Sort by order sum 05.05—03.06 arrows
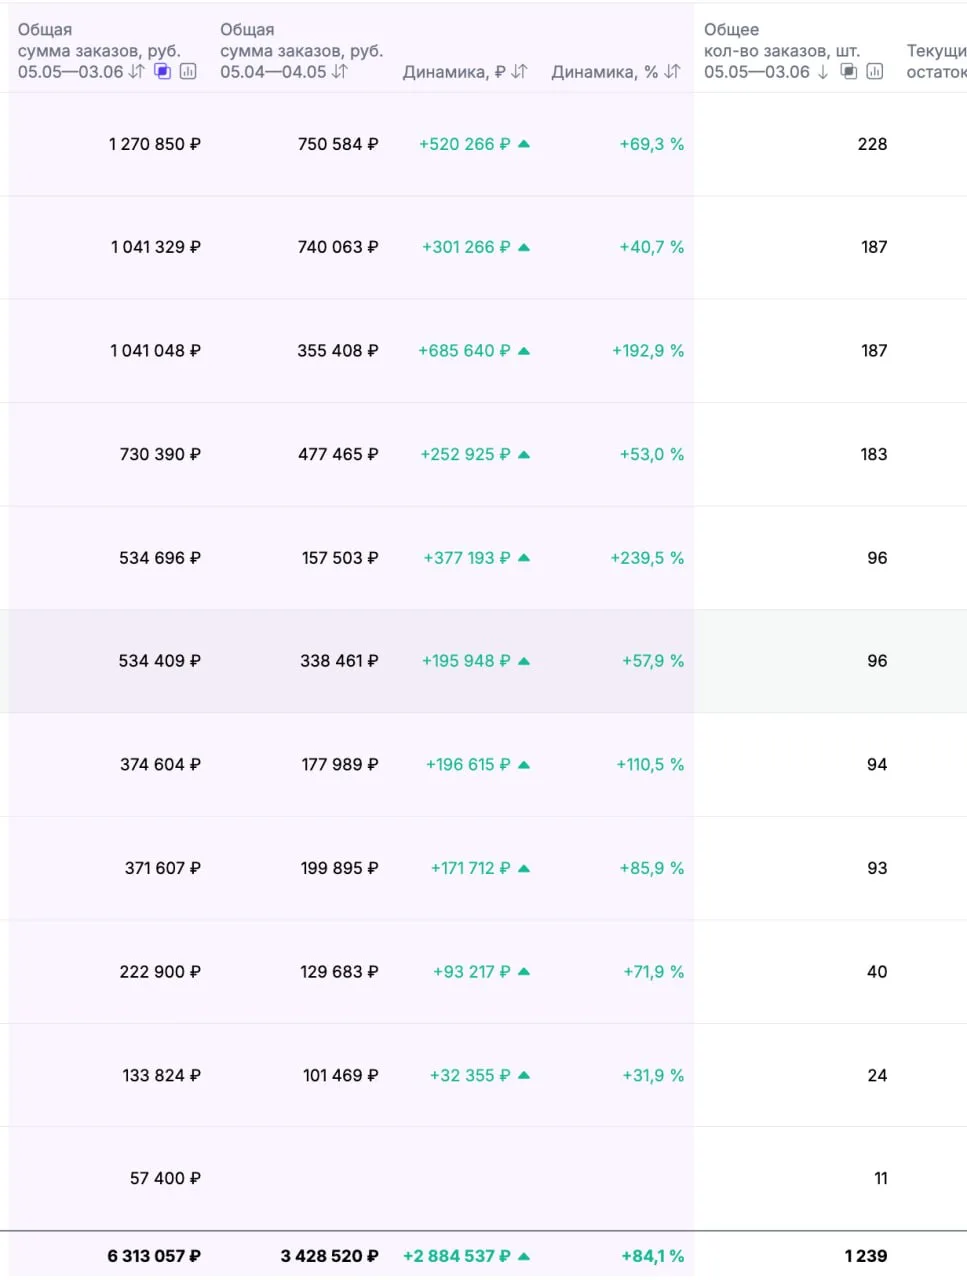The image size is (967, 1280). pos(137,72)
